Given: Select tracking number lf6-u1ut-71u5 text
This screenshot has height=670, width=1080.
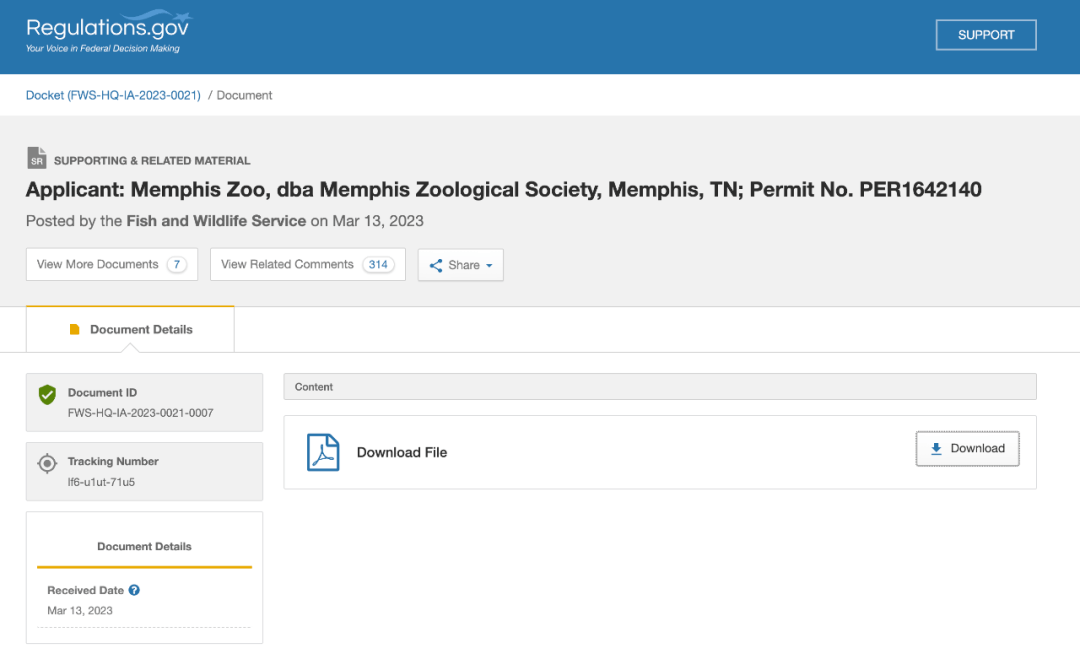Looking at the screenshot, I should click(101, 482).
